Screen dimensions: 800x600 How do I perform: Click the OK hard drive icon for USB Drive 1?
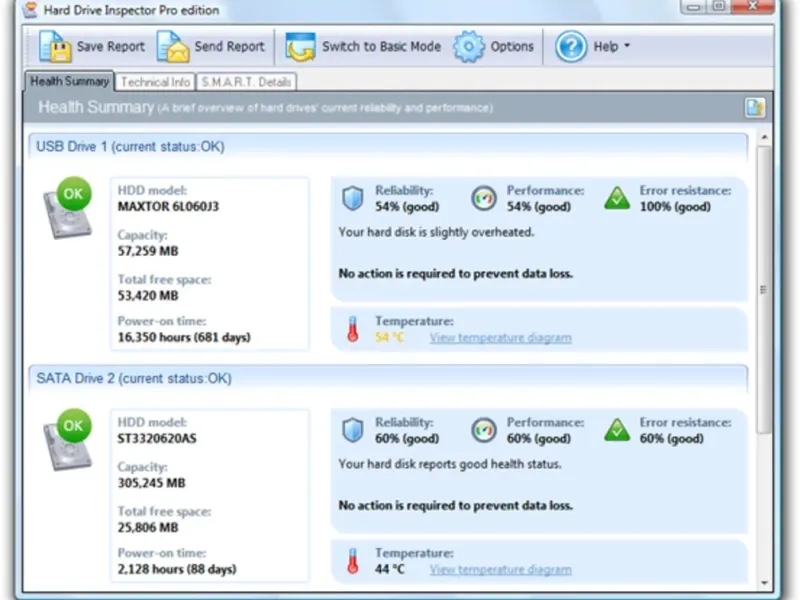69,208
